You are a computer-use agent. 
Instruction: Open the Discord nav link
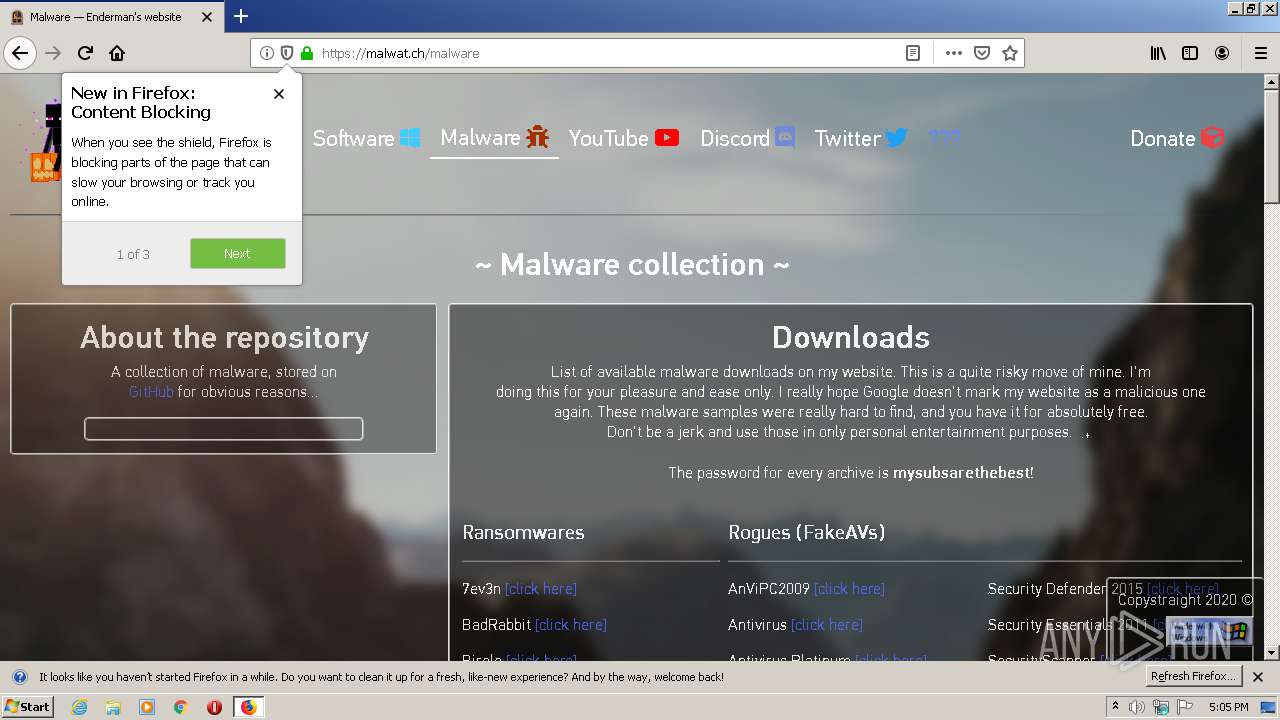click(x=747, y=138)
